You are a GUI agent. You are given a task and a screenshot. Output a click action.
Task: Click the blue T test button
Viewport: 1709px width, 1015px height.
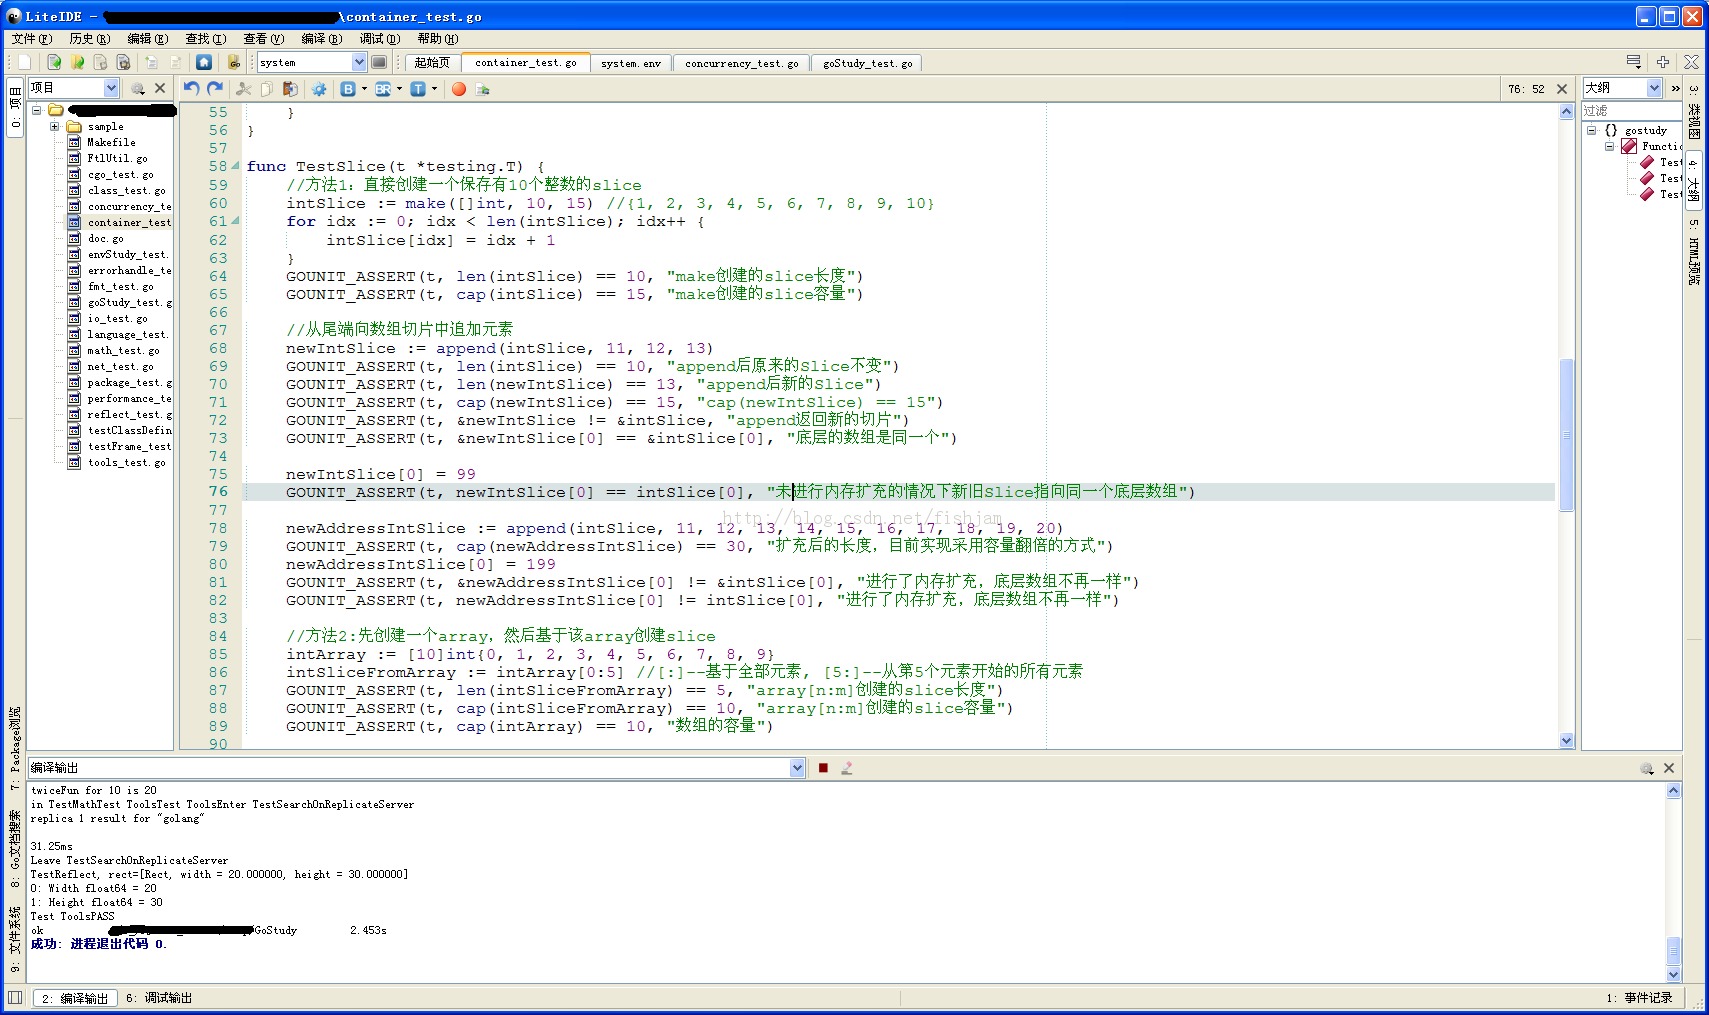tap(418, 89)
